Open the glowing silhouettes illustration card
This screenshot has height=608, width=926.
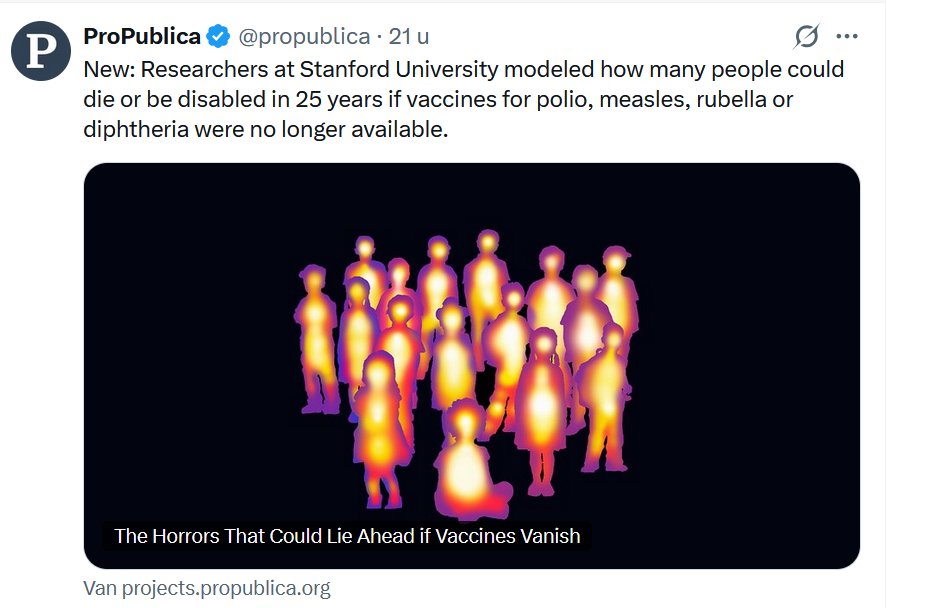[471, 365]
